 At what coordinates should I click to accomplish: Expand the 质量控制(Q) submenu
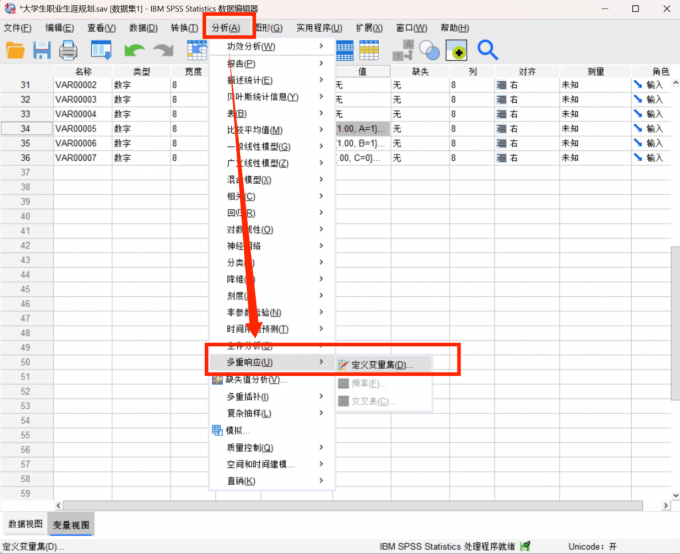click(272, 447)
